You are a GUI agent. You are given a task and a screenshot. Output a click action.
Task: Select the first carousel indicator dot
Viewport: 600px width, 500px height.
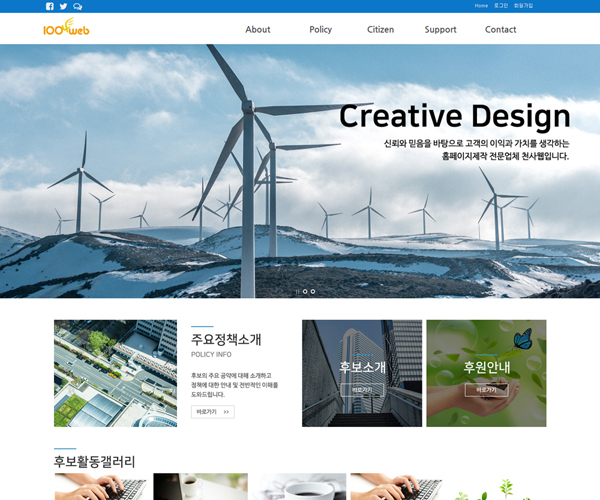[x=297, y=291]
